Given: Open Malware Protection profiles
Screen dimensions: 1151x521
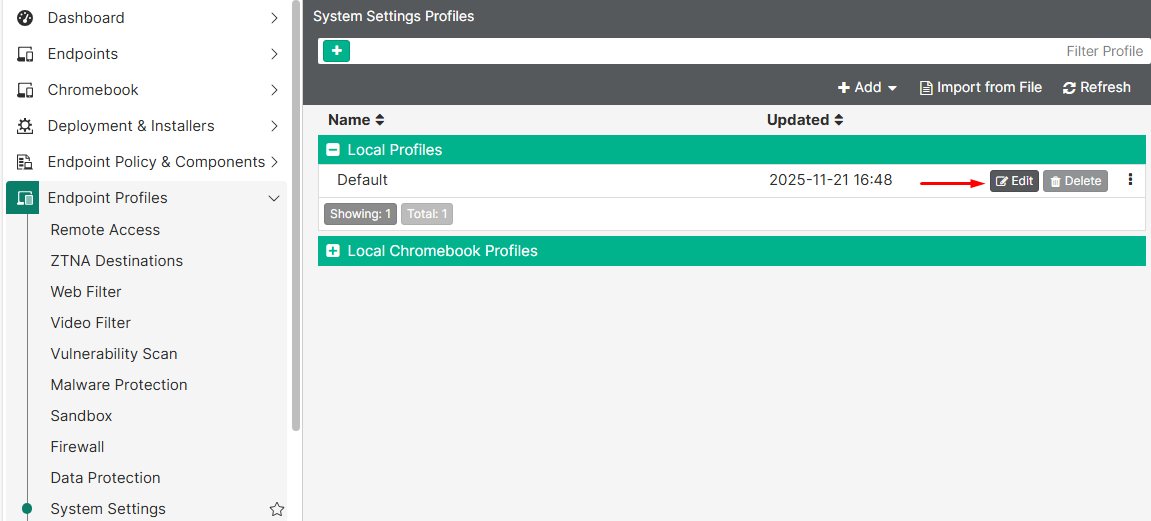Looking at the screenshot, I should pos(119,385).
